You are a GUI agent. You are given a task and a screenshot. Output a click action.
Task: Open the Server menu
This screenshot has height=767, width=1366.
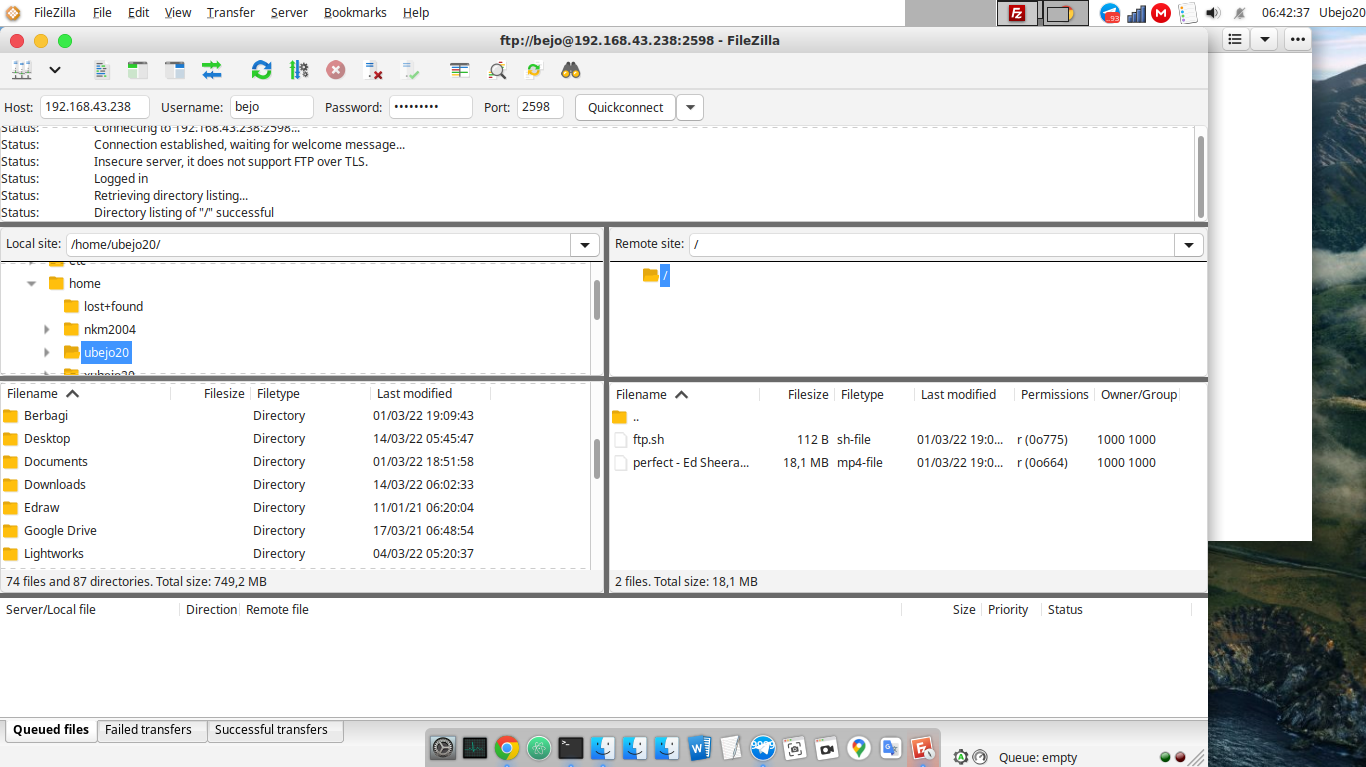(289, 12)
